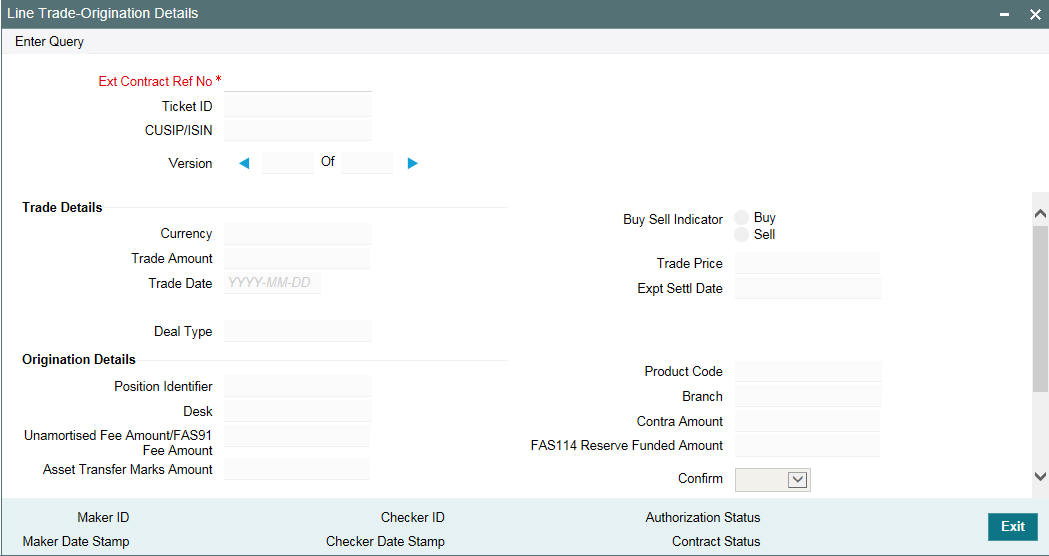Click the Desk field
The height and width of the screenshot is (556, 1049).
pos(297,411)
